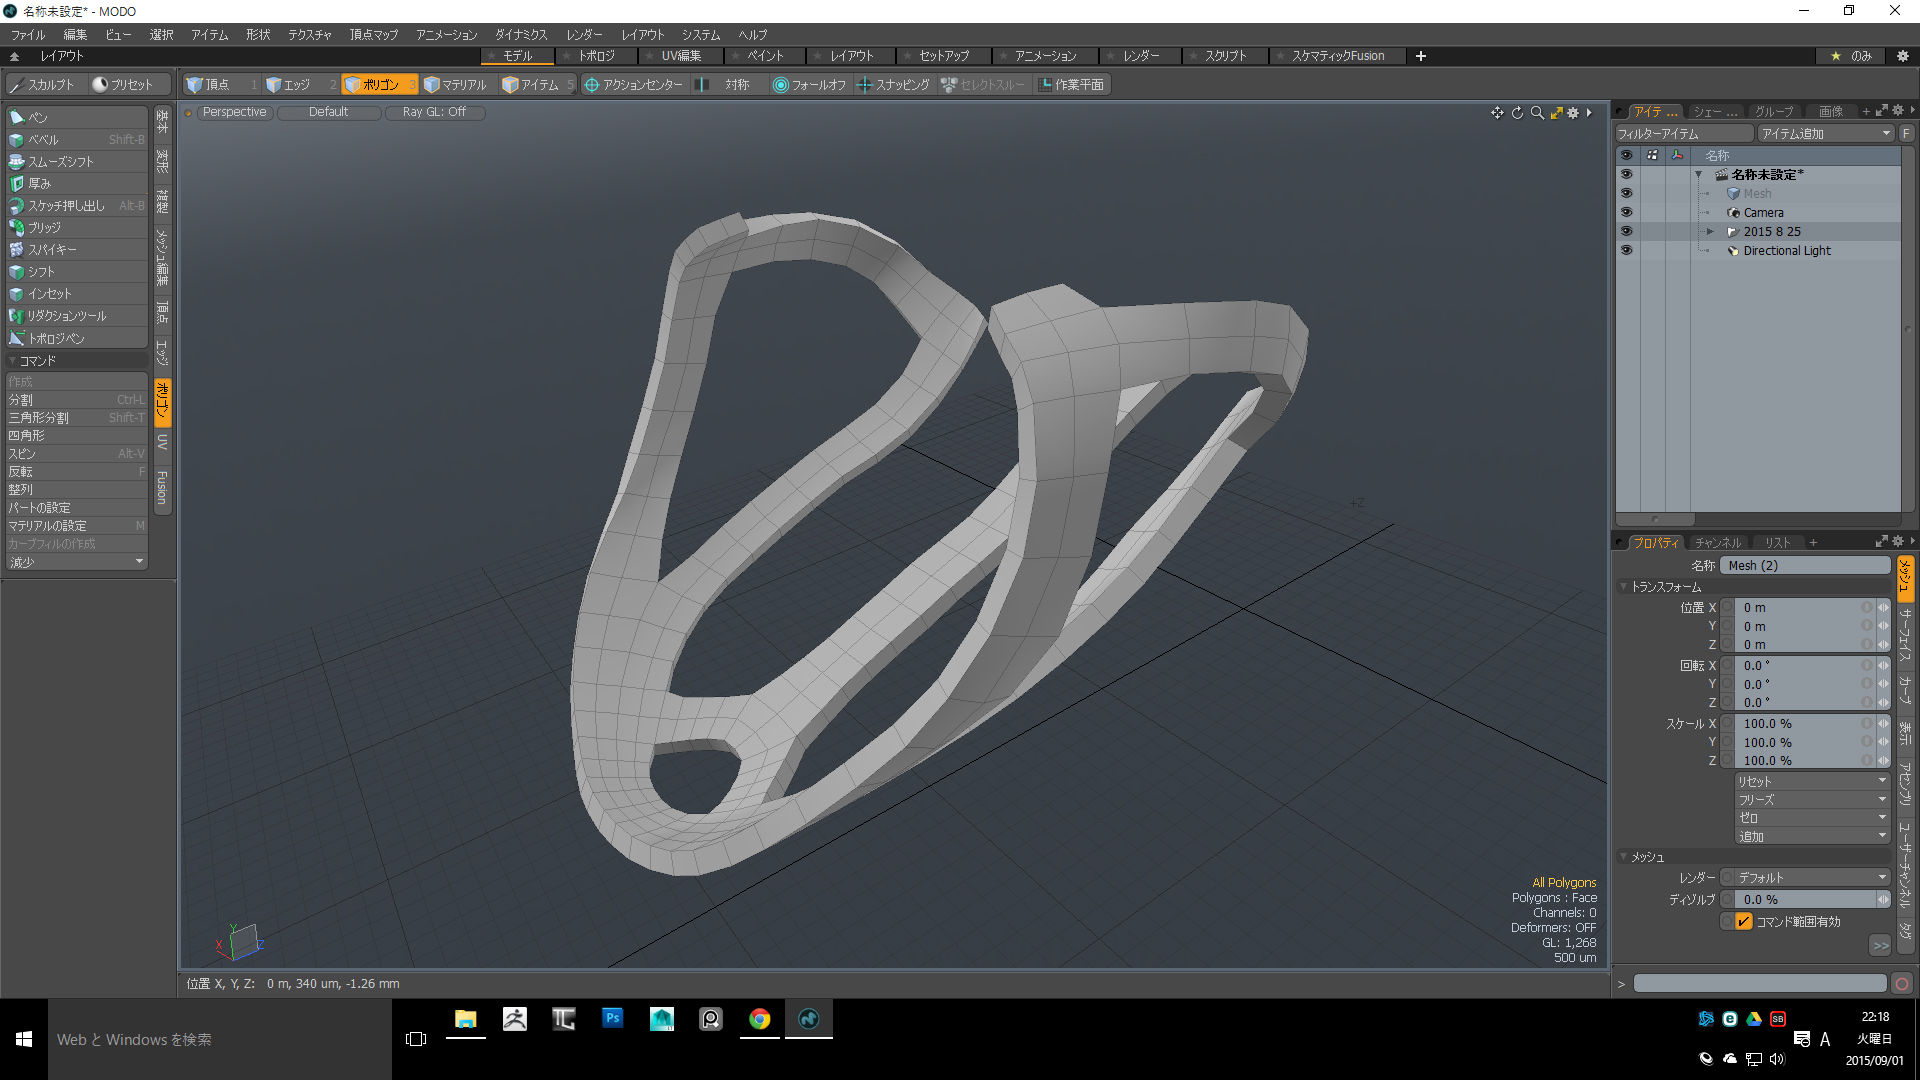
Task: Open the viewport settings gear
Action: click(x=1573, y=113)
